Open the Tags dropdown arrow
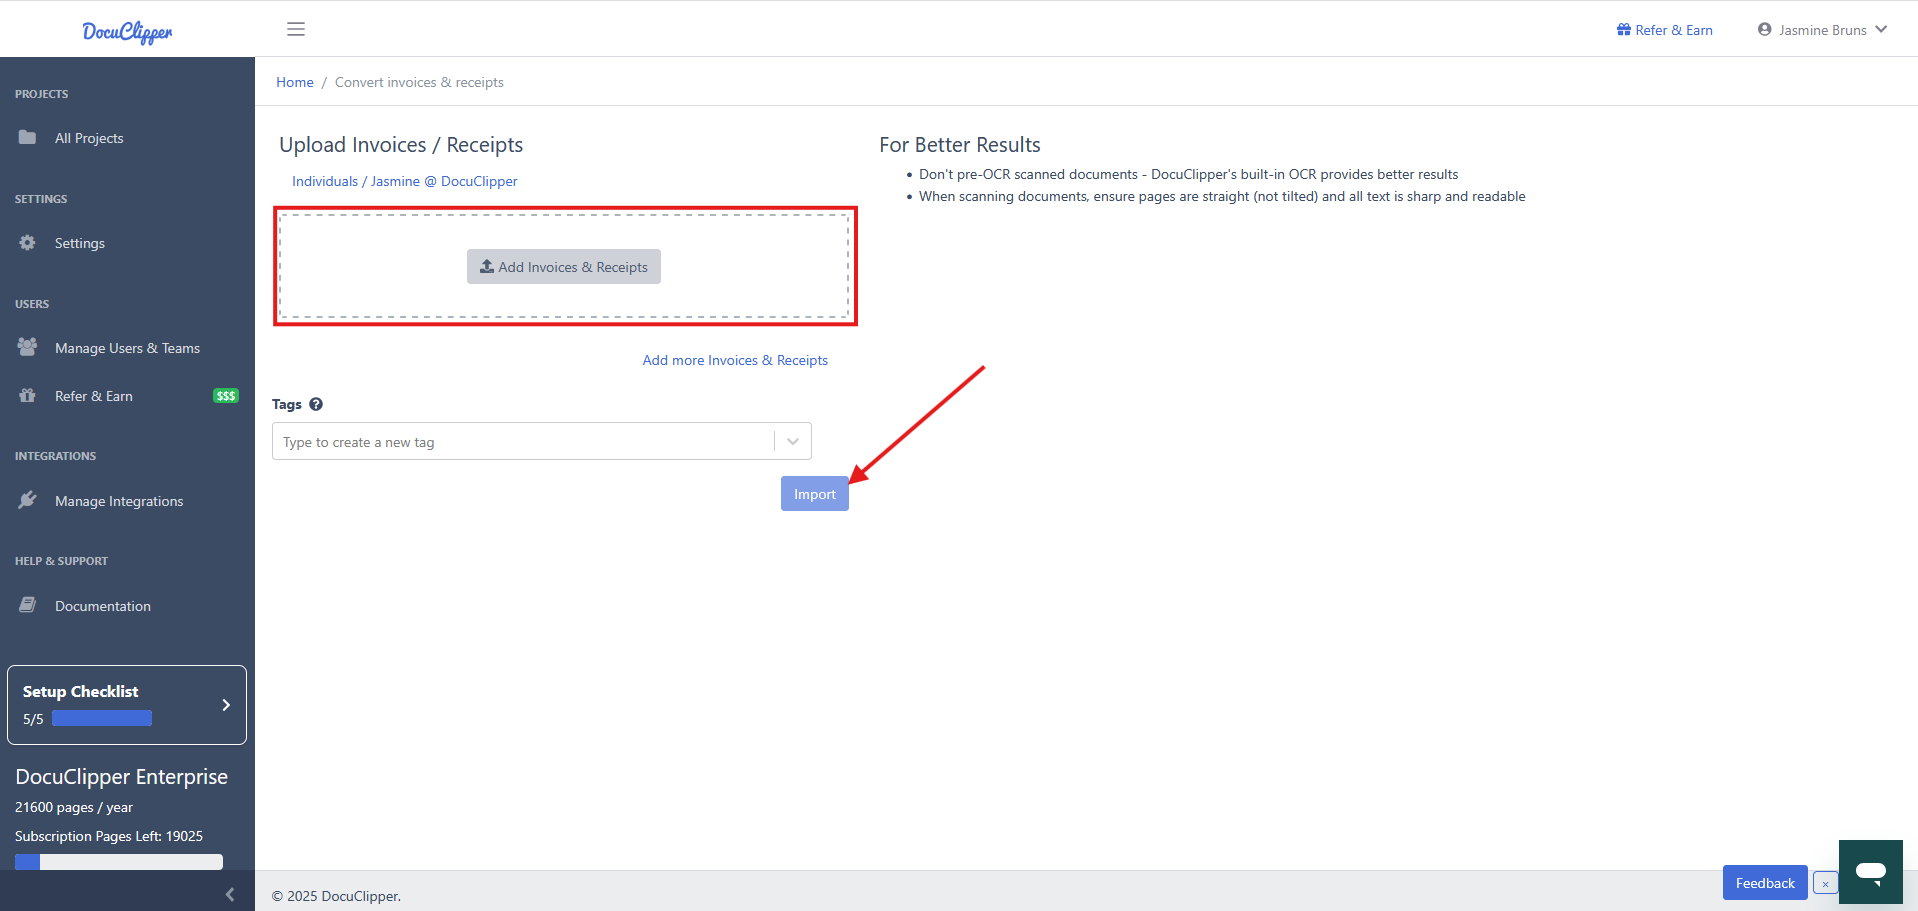 [791, 441]
